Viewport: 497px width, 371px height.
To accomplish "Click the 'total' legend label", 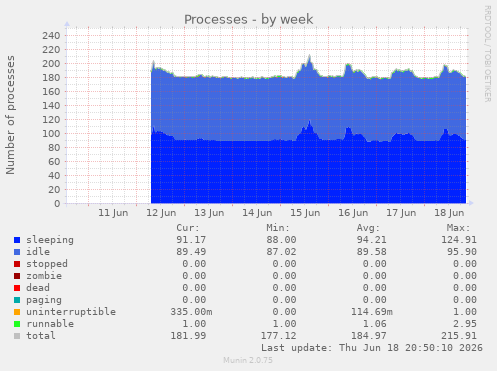I will (x=41, y=336).
